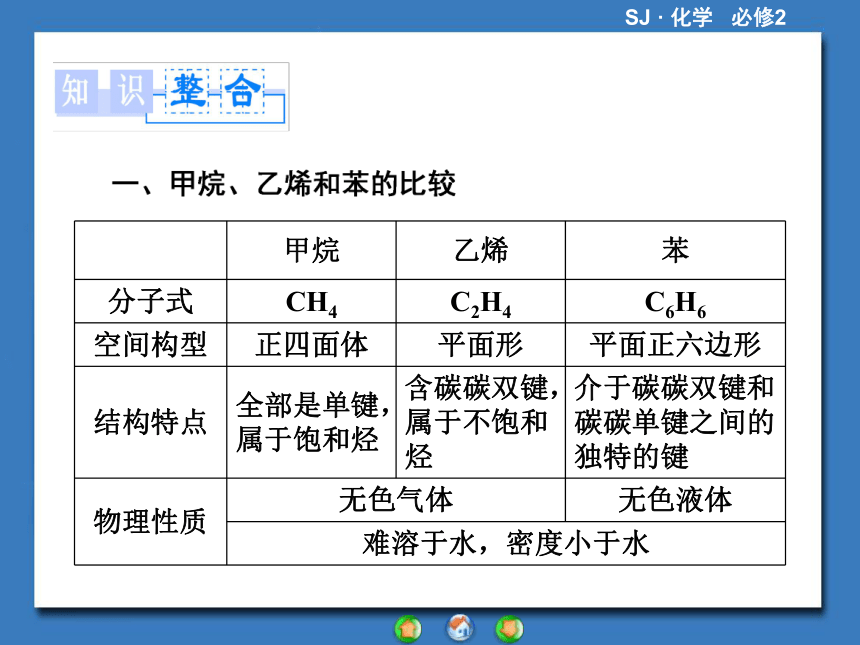Select the cell 无色气体
The height and width of the screenshot is (645, 860).
point(396,500)
